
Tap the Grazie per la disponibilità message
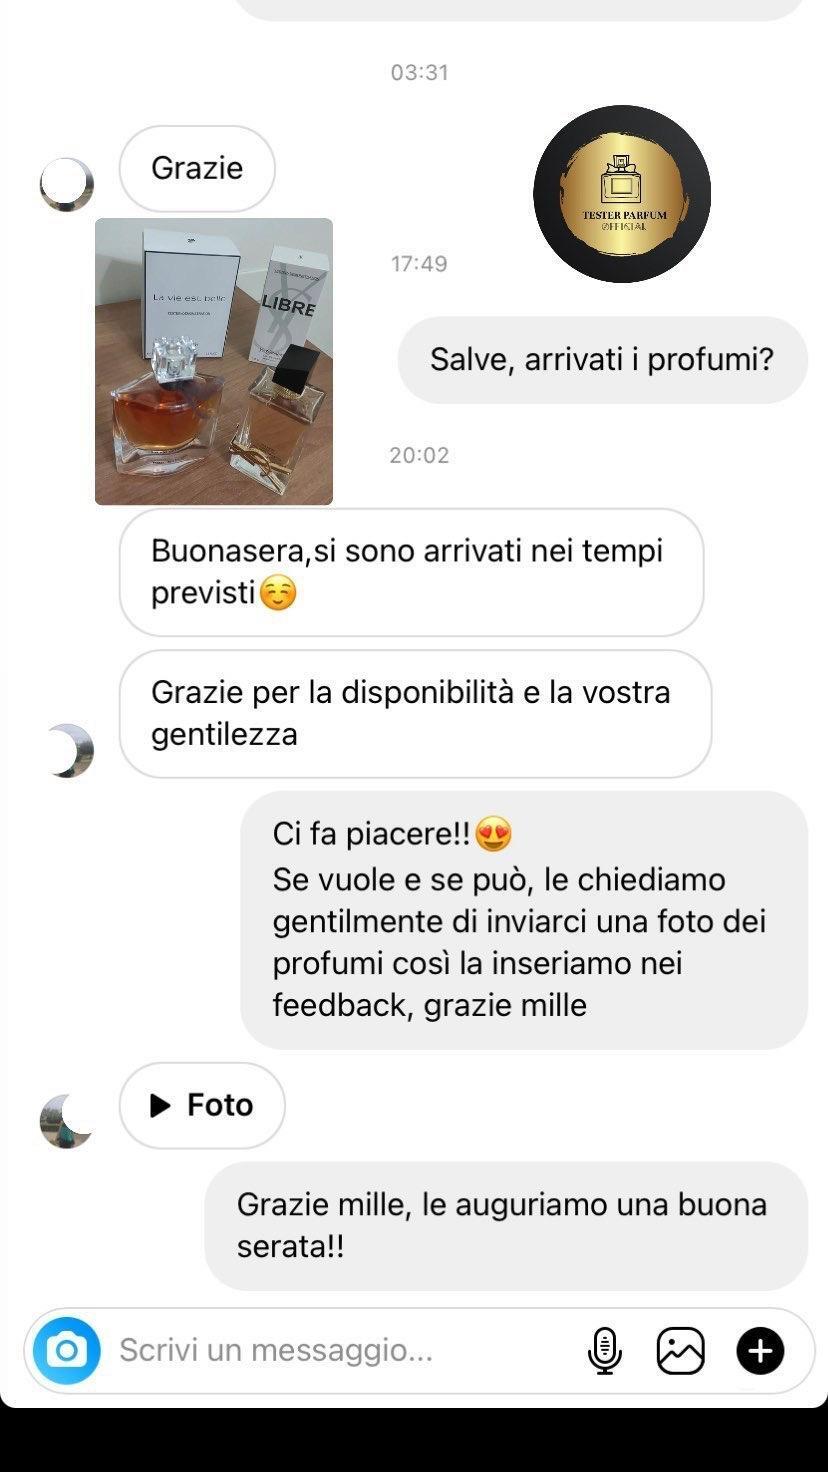tap(415, 714)
